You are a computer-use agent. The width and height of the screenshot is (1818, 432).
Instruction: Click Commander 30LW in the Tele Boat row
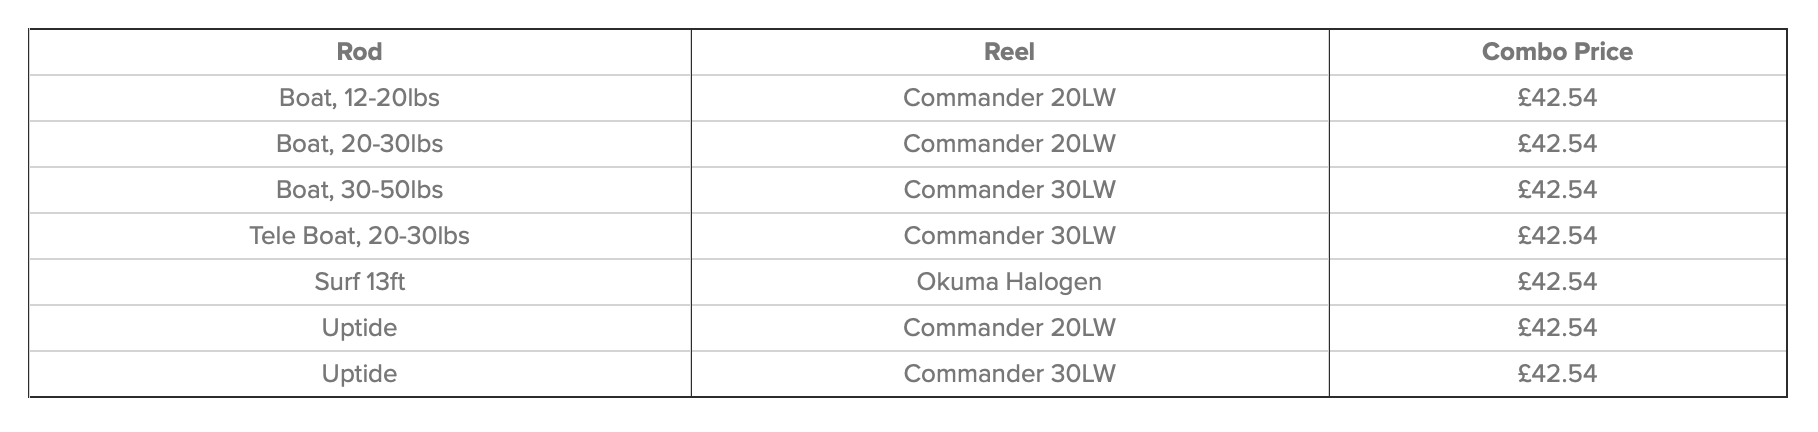click(1009, 236)
